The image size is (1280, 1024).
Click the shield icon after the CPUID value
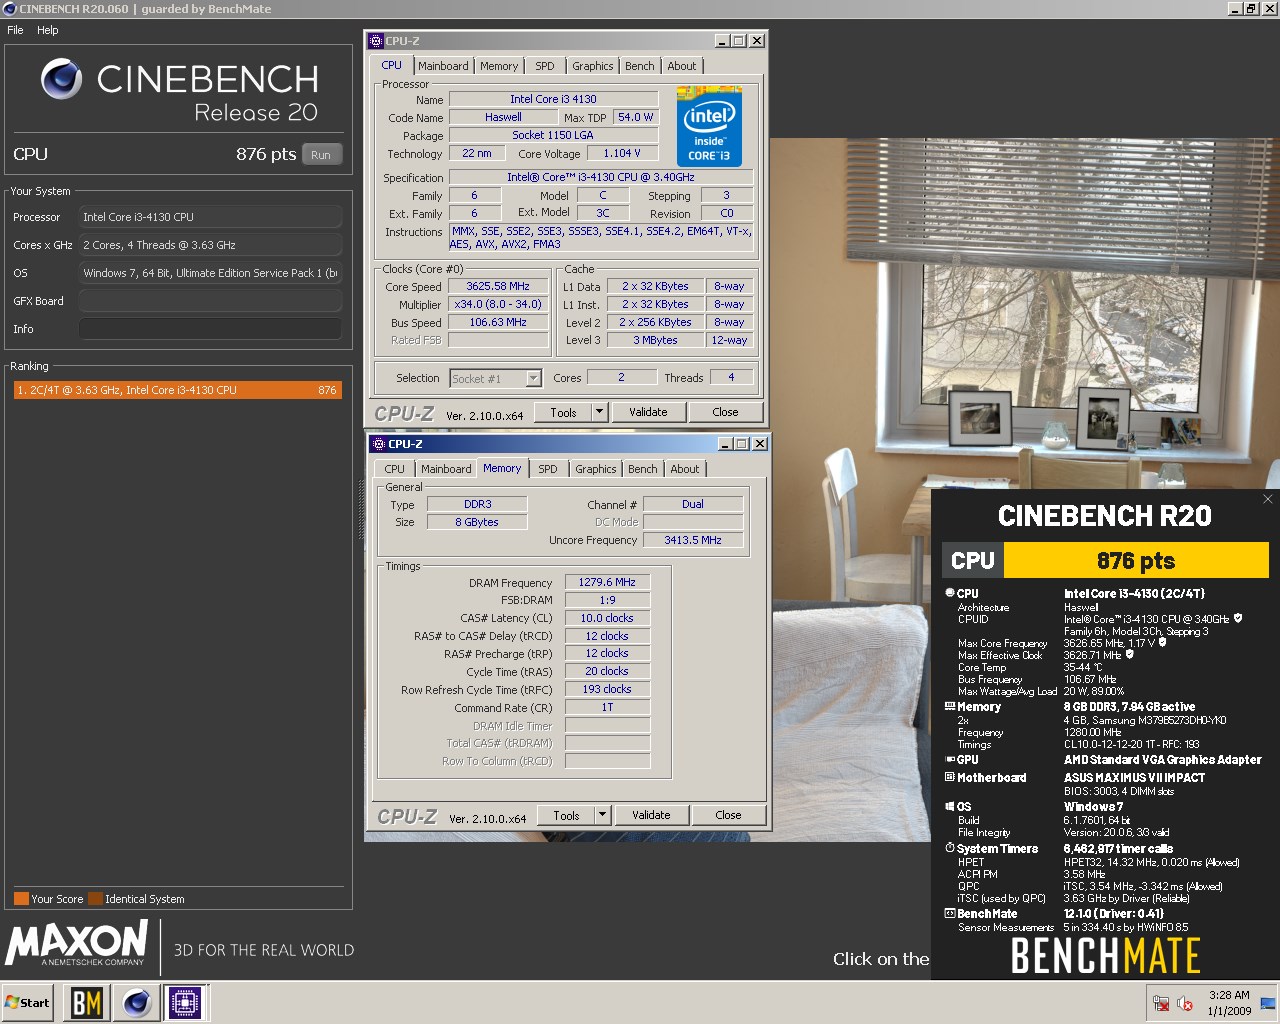tap(1238, 619)
